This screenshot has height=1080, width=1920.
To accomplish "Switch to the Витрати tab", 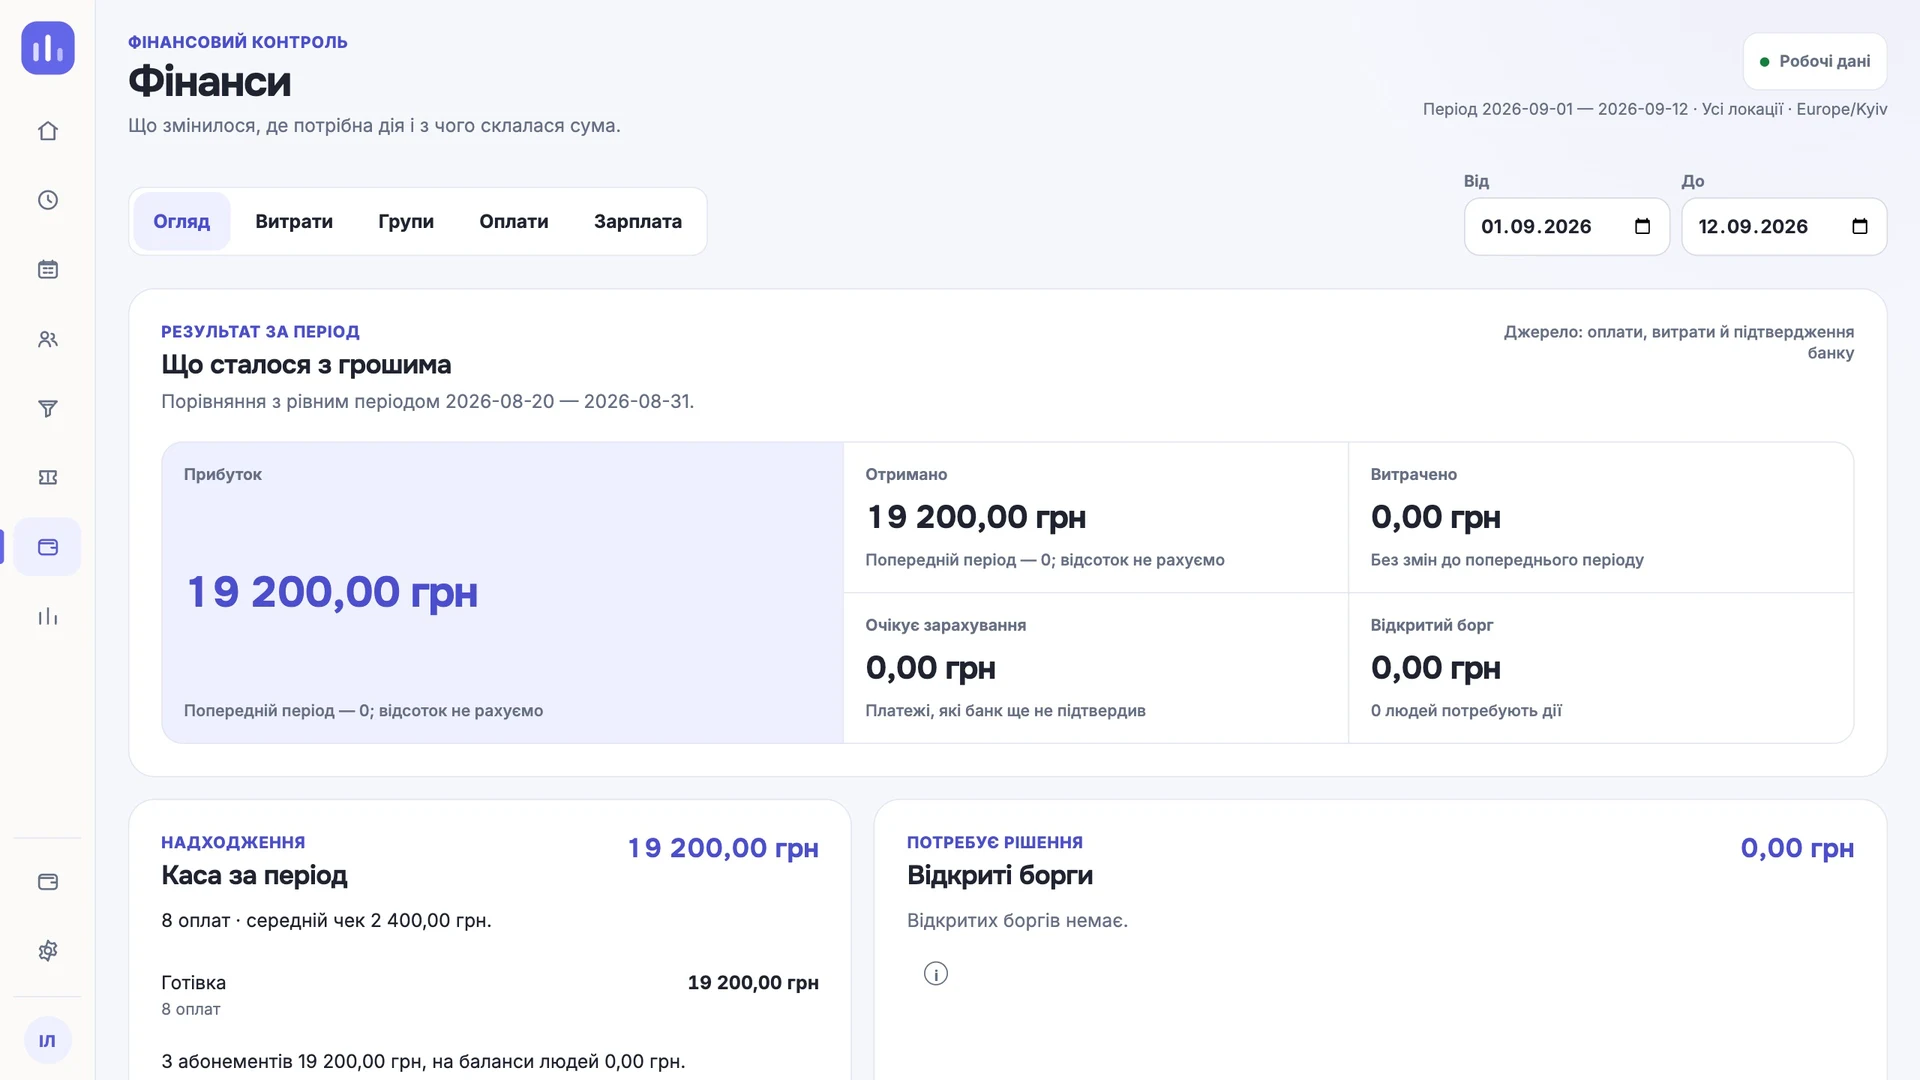I will tap(294, 221).
